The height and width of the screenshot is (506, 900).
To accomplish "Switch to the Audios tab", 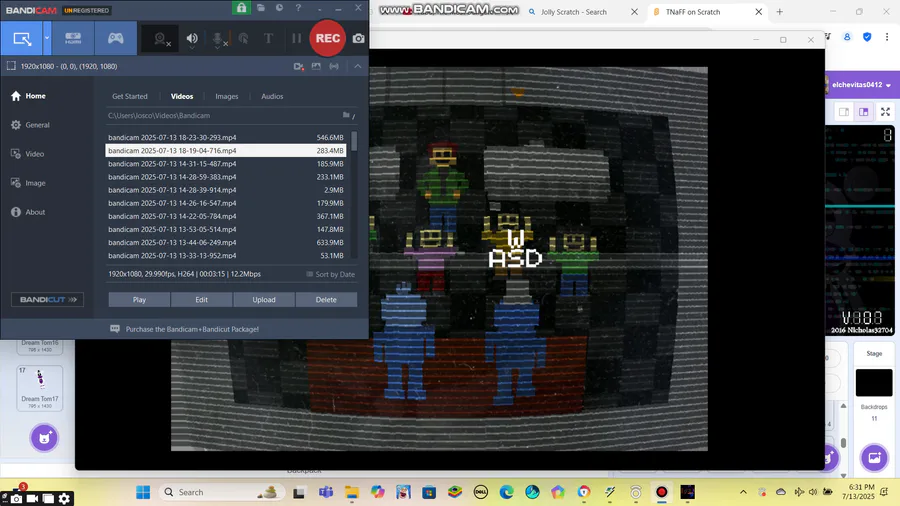I will [272, 96].
